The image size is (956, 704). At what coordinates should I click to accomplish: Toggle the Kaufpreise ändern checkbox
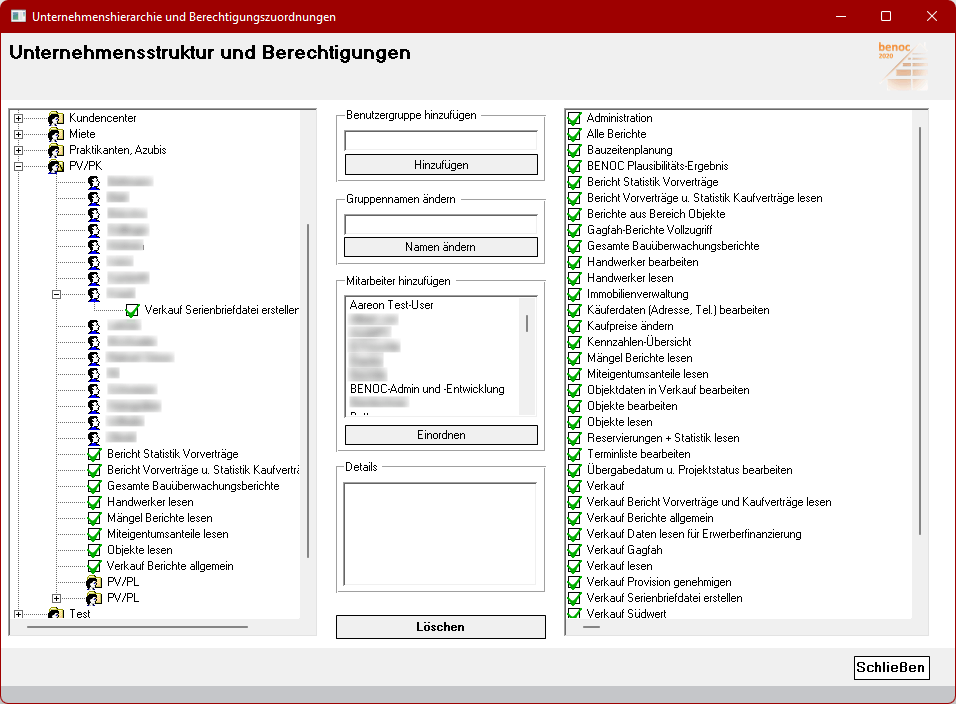point(575,326)
